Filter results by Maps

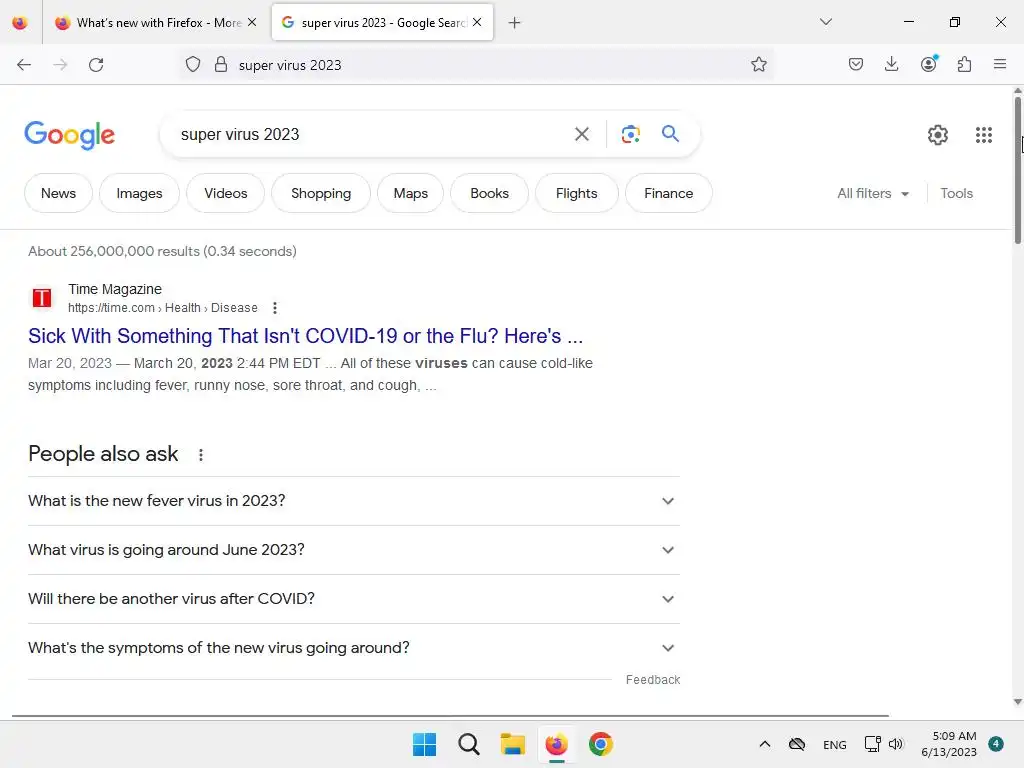410,193
